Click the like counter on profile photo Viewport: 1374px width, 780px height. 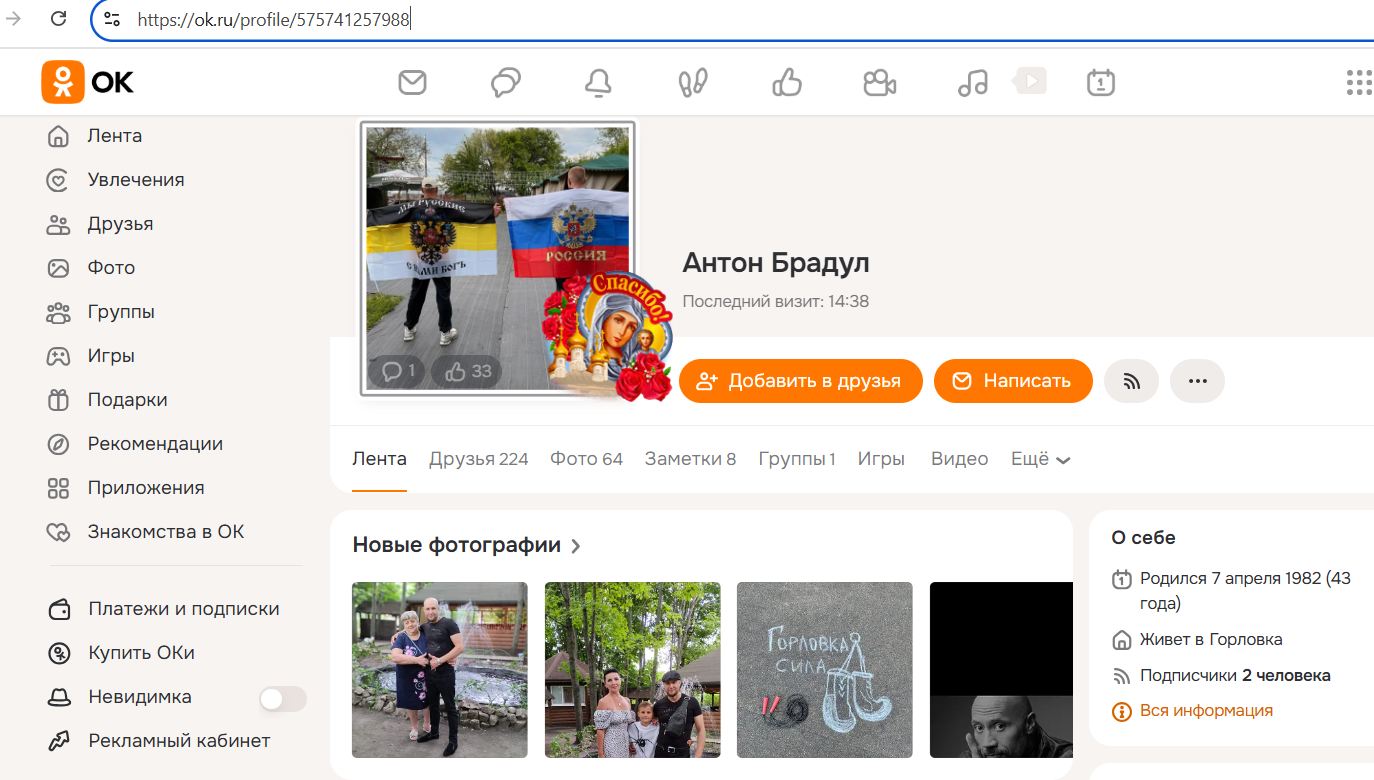tap(468, 372)
